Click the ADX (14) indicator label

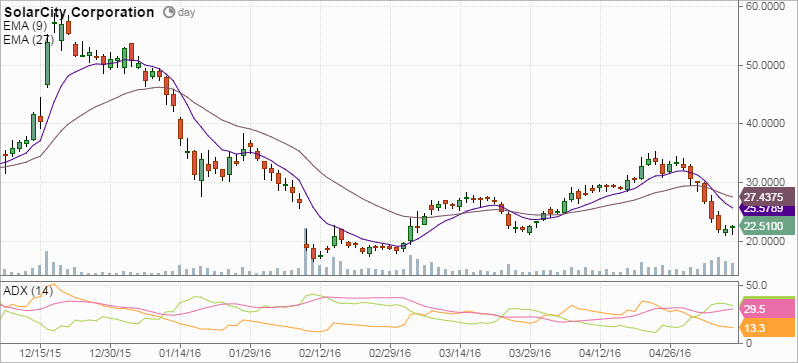[x=27, y=291]
